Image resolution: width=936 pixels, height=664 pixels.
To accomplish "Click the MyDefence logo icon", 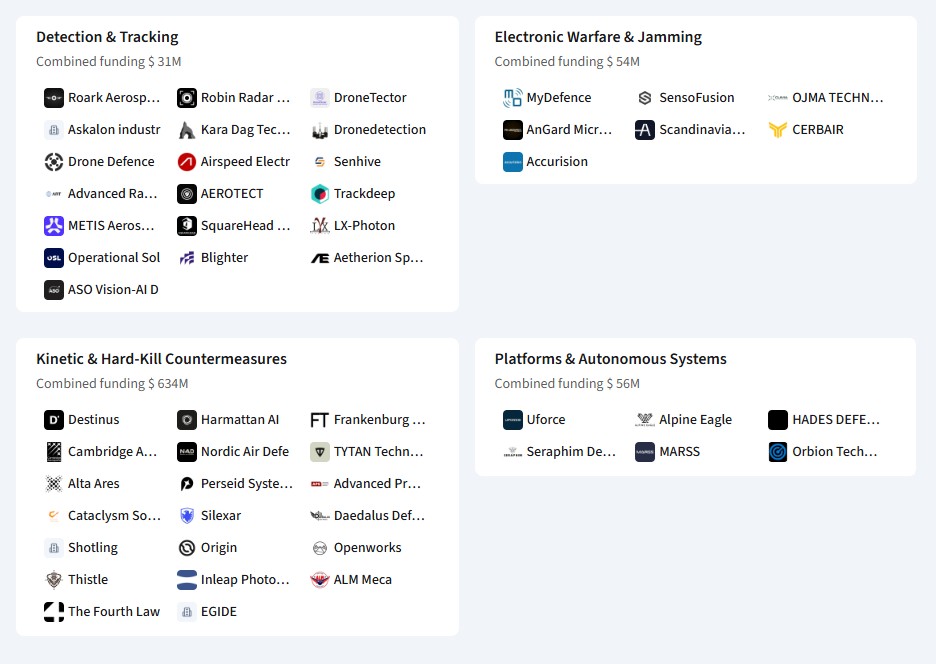I will [513, 98].
